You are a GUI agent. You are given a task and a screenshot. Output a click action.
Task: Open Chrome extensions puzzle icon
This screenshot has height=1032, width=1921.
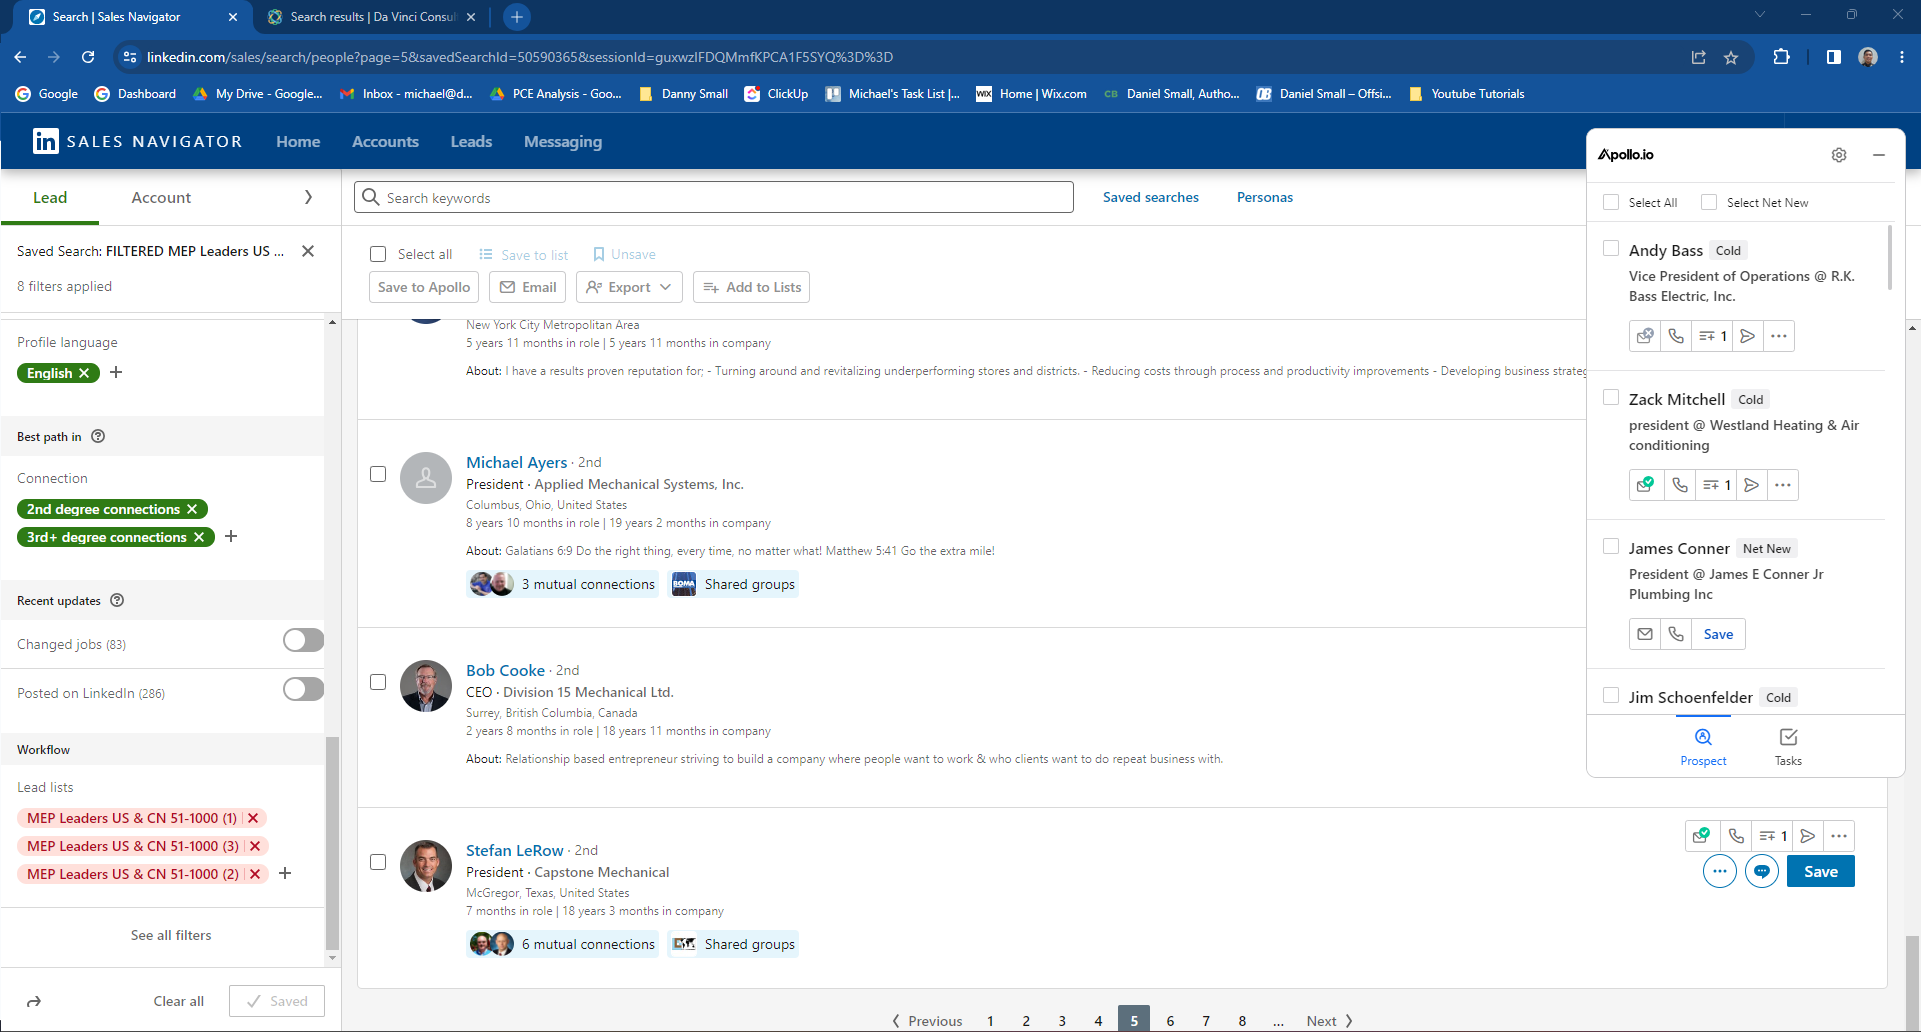click(1781, 57)
